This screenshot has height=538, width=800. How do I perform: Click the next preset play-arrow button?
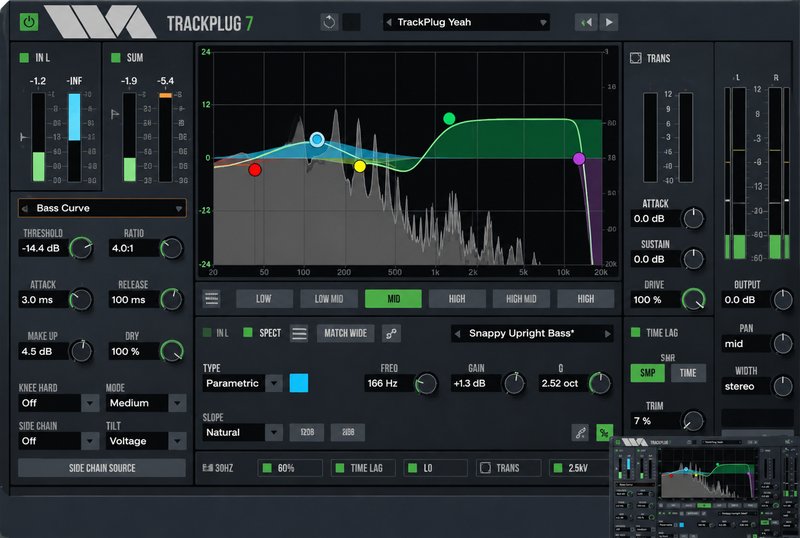609,22
